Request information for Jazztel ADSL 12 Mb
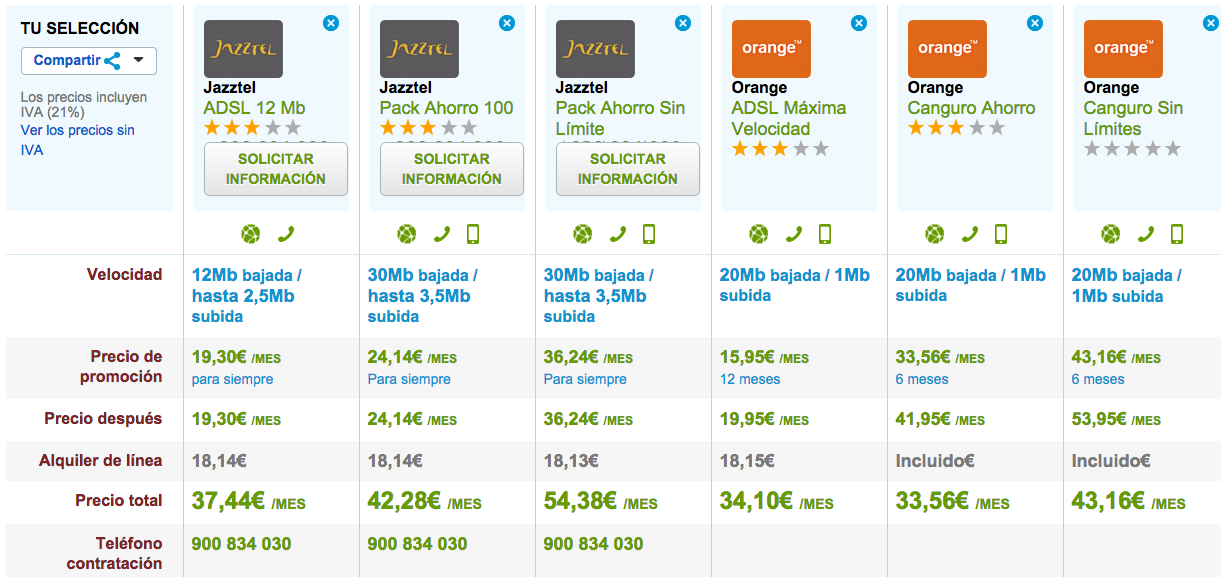This screenshot has width=1221, height=577. (276, 169)
